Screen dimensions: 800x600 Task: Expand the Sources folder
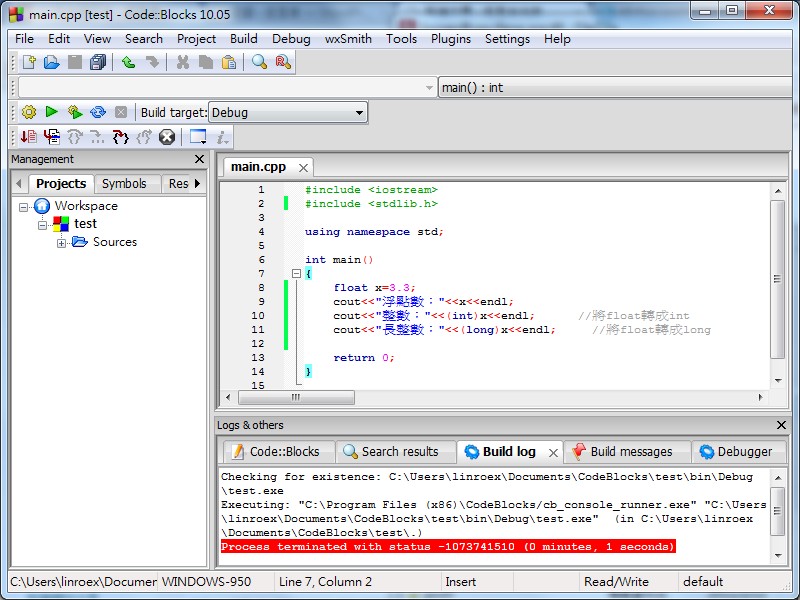tap(61, 243)
